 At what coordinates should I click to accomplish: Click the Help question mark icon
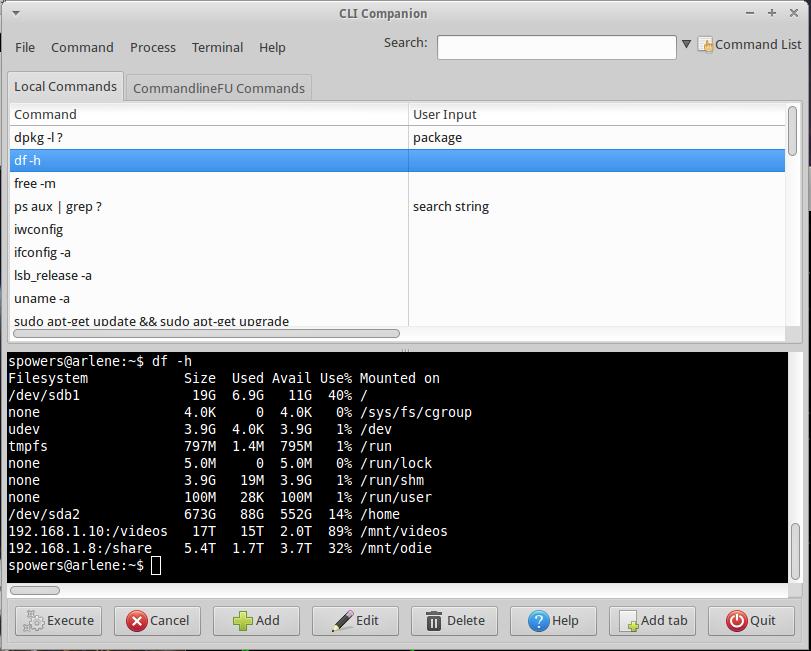[538, 621]
